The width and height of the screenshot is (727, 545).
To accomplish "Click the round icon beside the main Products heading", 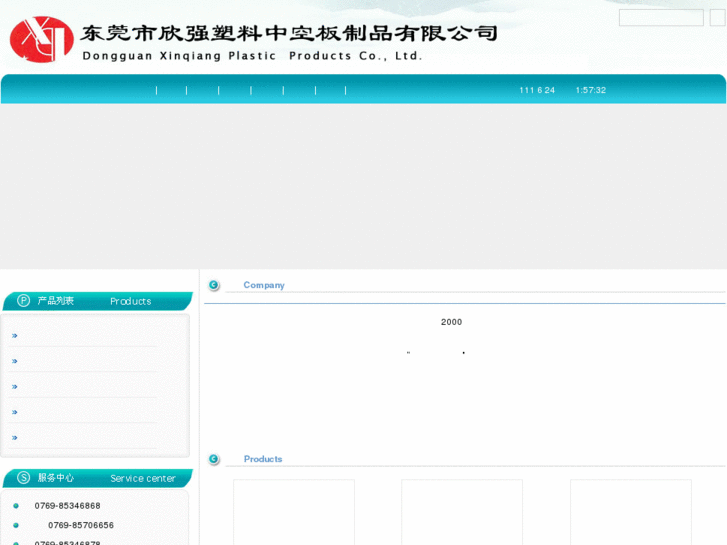I will [x=214, y=459].
